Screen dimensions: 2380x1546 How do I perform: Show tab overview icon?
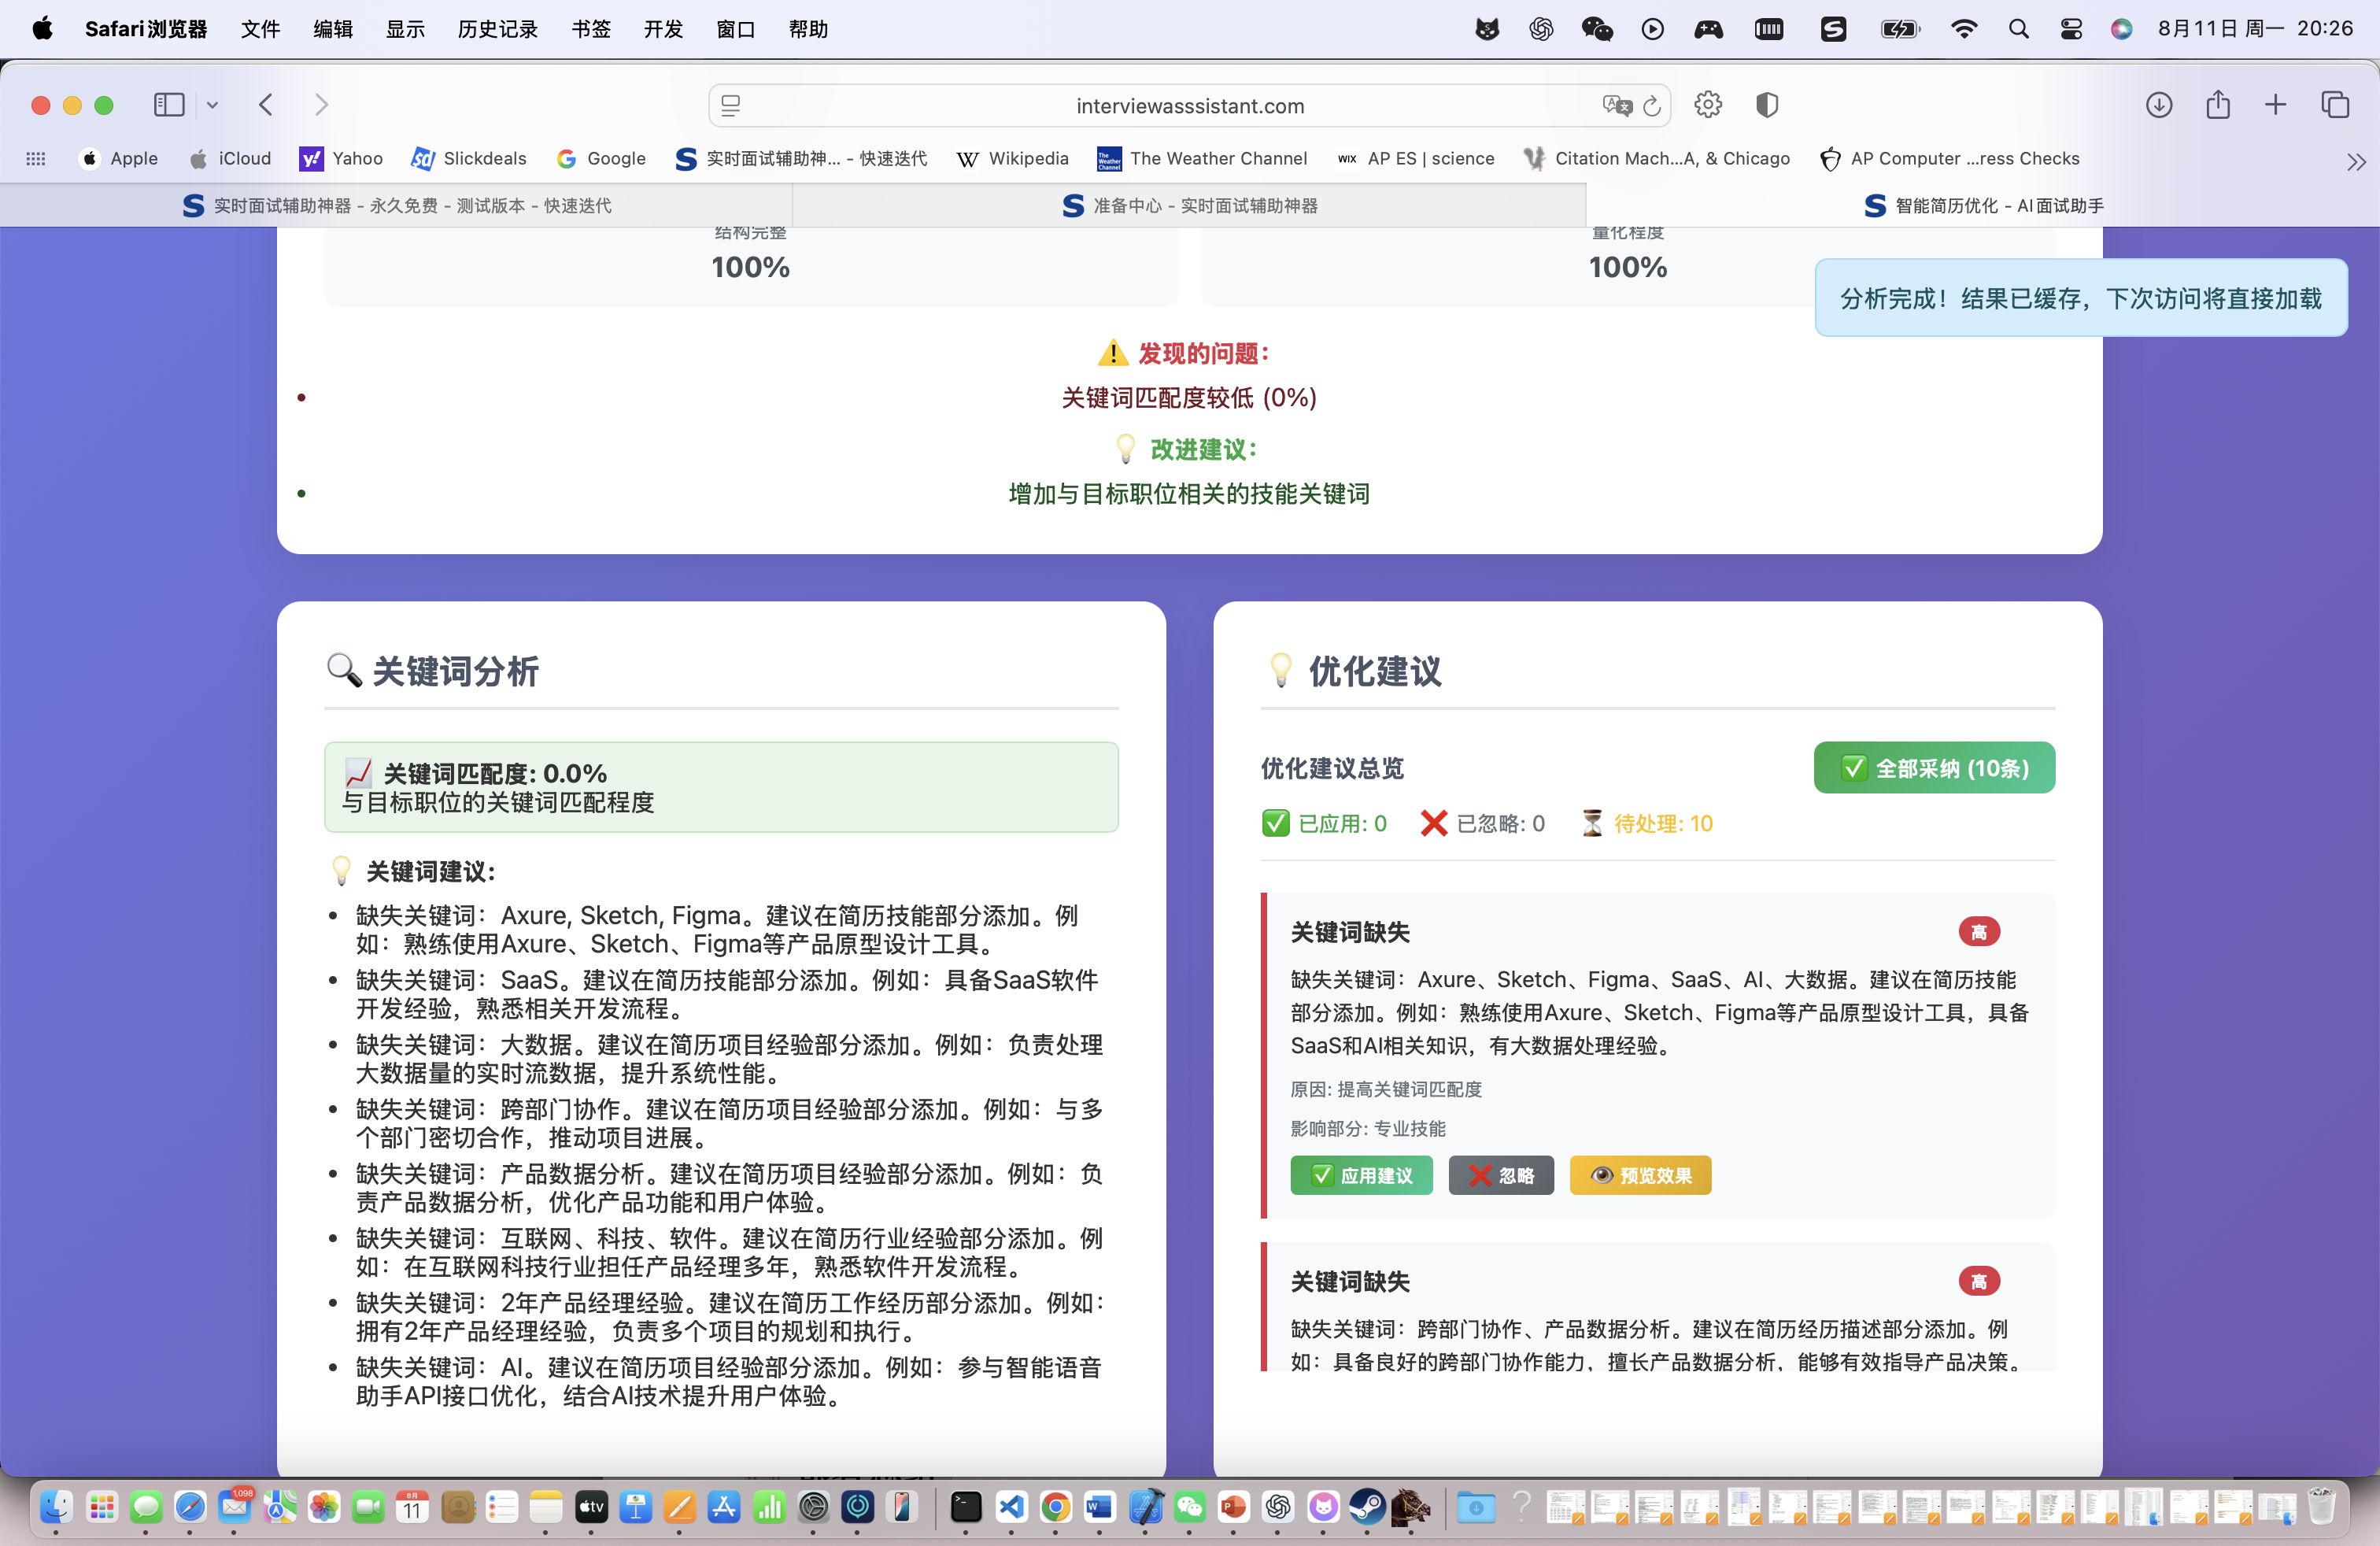coord(2334,105)
